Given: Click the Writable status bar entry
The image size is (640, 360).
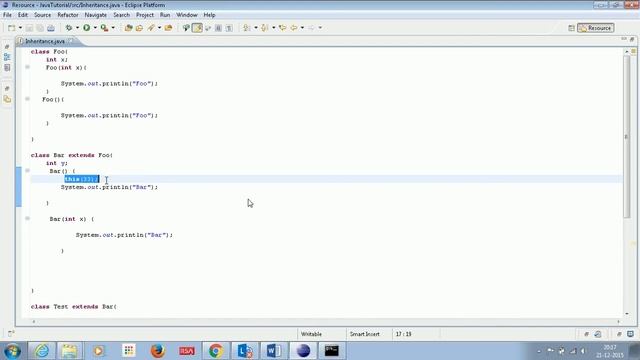Looking at the screenshot, I should [311, 334].
